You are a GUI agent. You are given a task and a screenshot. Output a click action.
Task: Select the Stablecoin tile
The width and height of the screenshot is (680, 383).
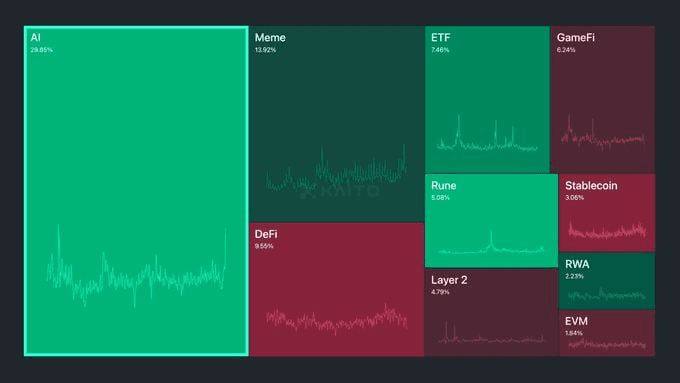point(607,213)
